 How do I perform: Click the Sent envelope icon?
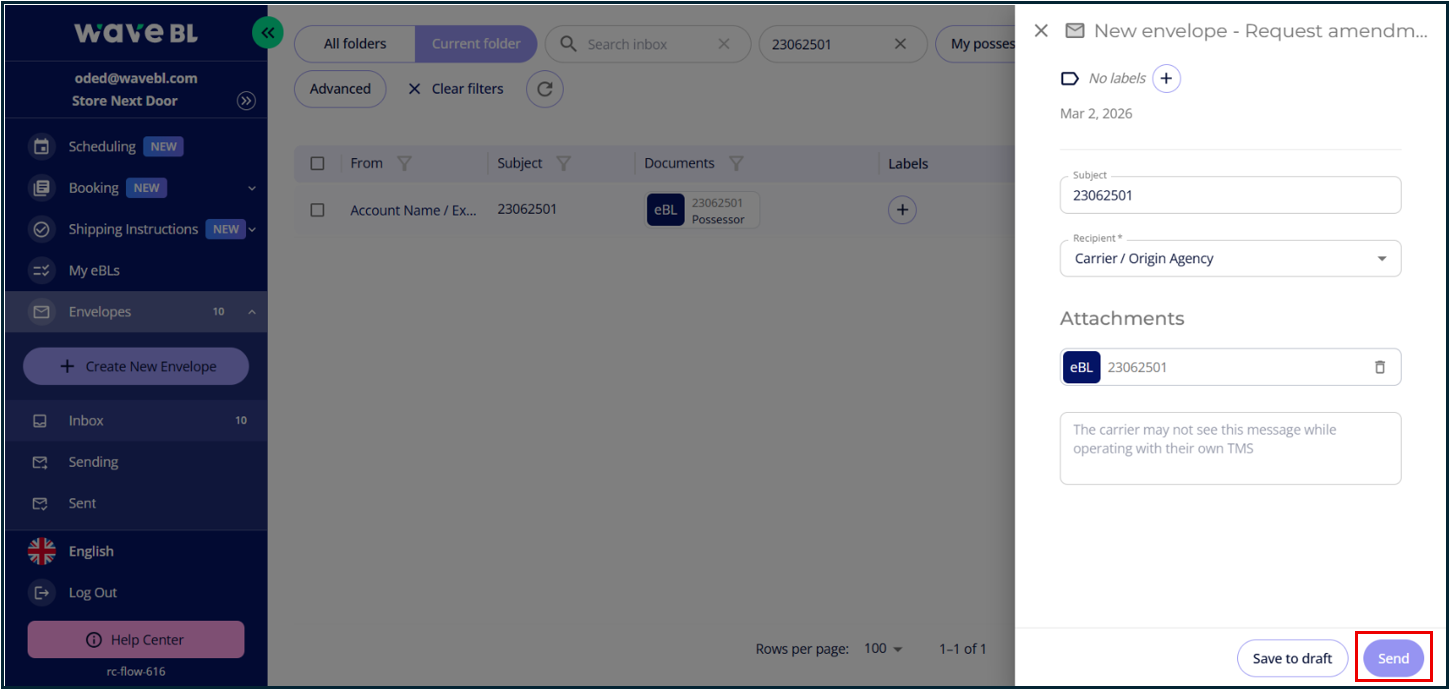[x=40, y=503]
